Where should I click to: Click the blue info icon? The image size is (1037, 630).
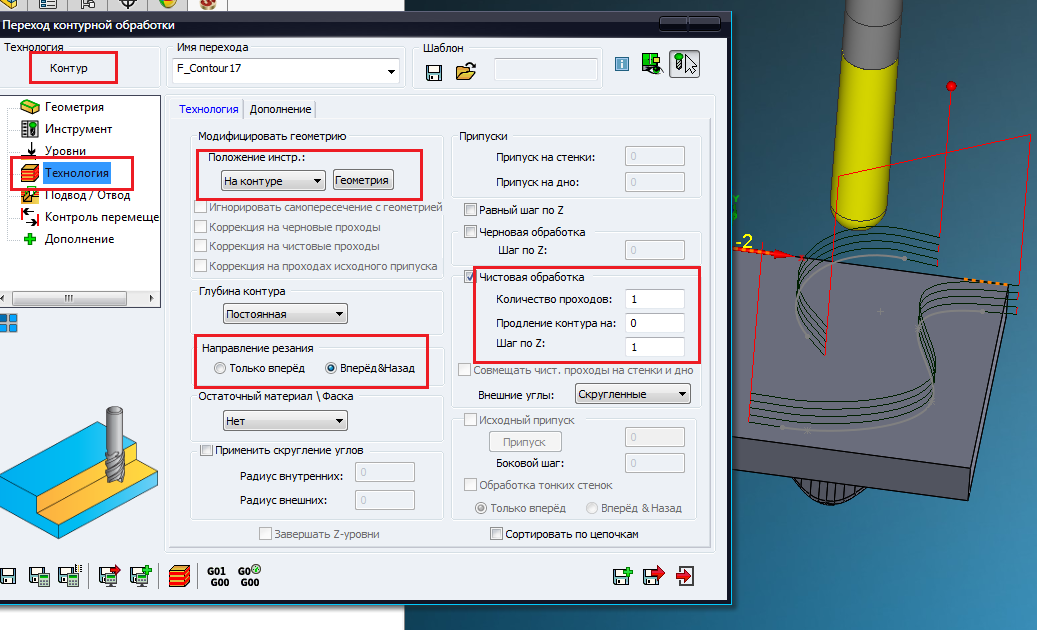pyautogui.click(x=622, y=64)
